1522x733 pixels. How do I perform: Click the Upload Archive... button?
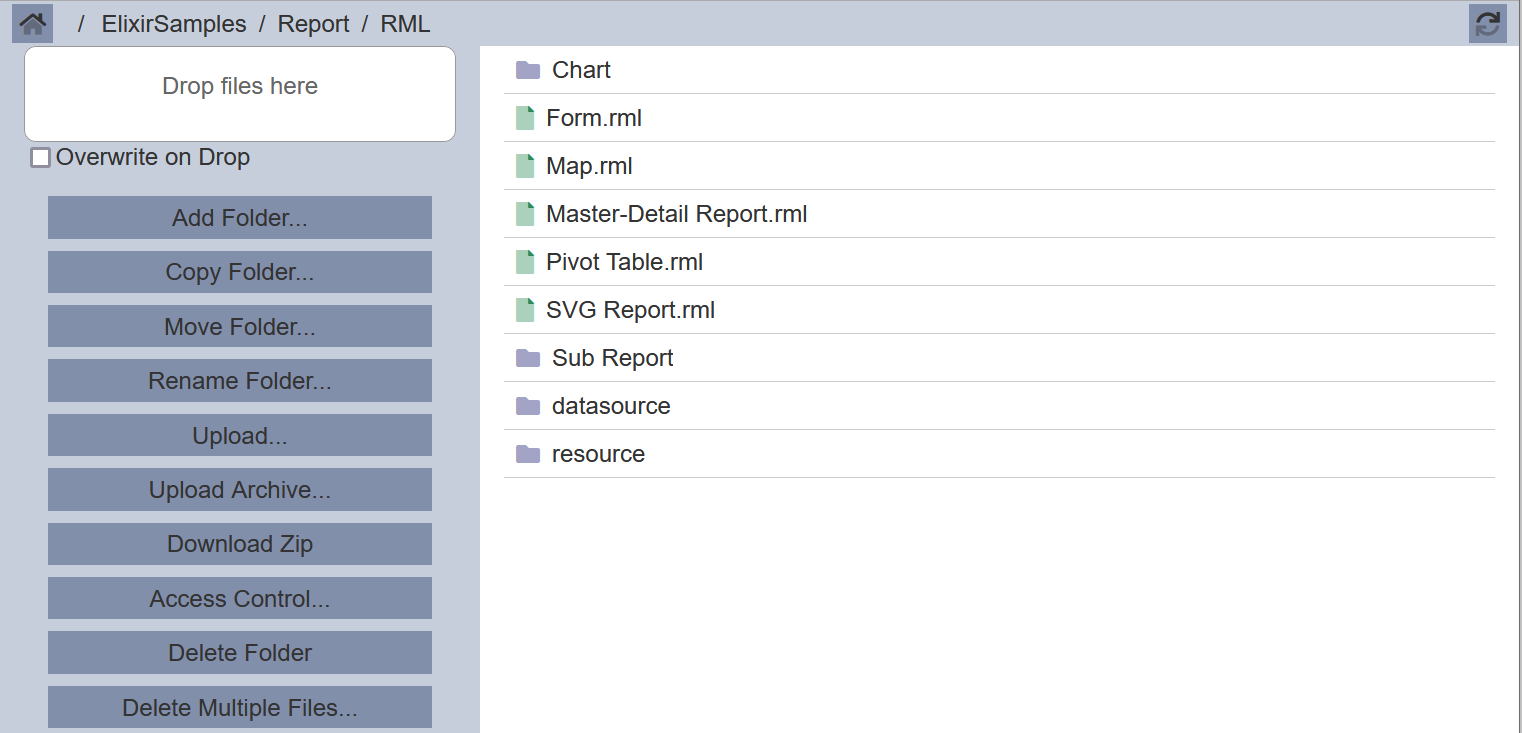pyautogui.click(x=240, y=490)
